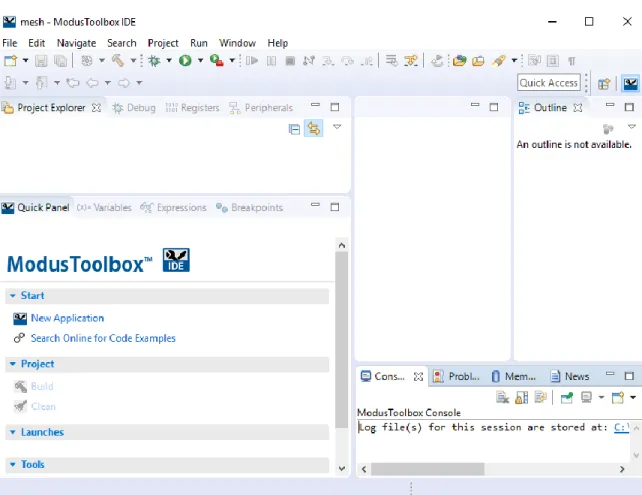
Task: Select the ModusToolbox perspective button
Action: 631,84
